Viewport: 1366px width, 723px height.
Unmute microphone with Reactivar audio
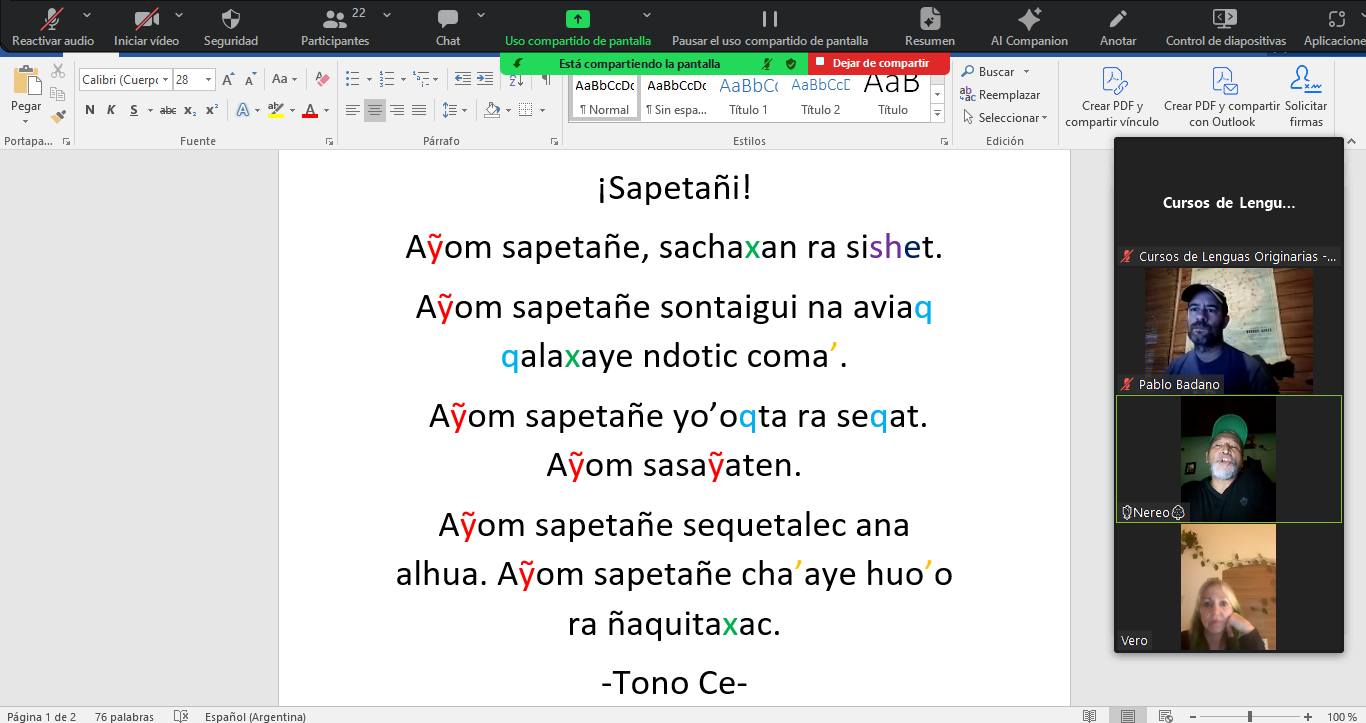point(52,27)
